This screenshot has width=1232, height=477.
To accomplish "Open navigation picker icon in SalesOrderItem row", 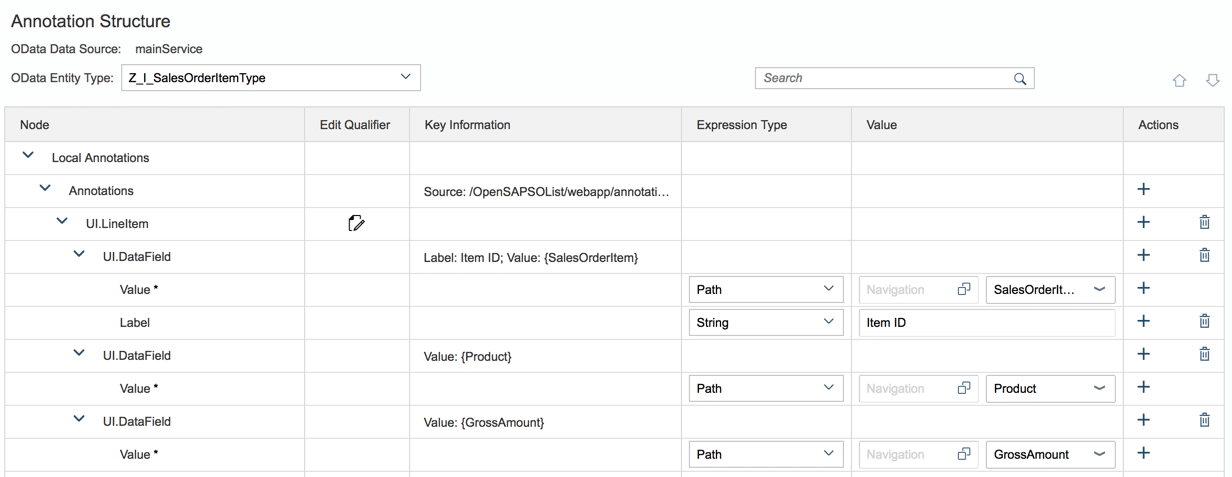I will tap(964, 289).
